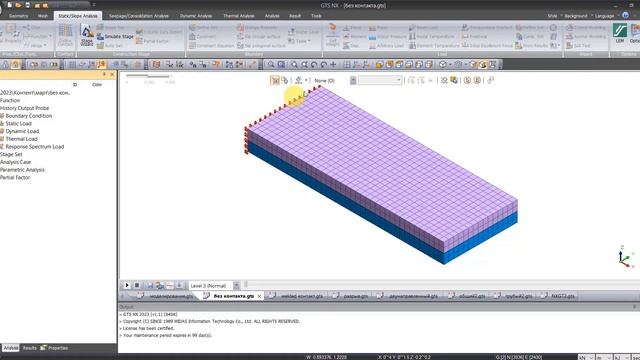
Task: Click the None (O) selection label
Action: point(324,81)
